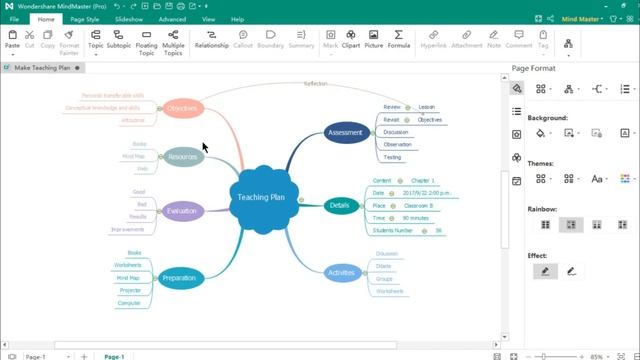Select the fourth Rainbow option
This screenshot has width=640, height=360.
click(622, 224)
